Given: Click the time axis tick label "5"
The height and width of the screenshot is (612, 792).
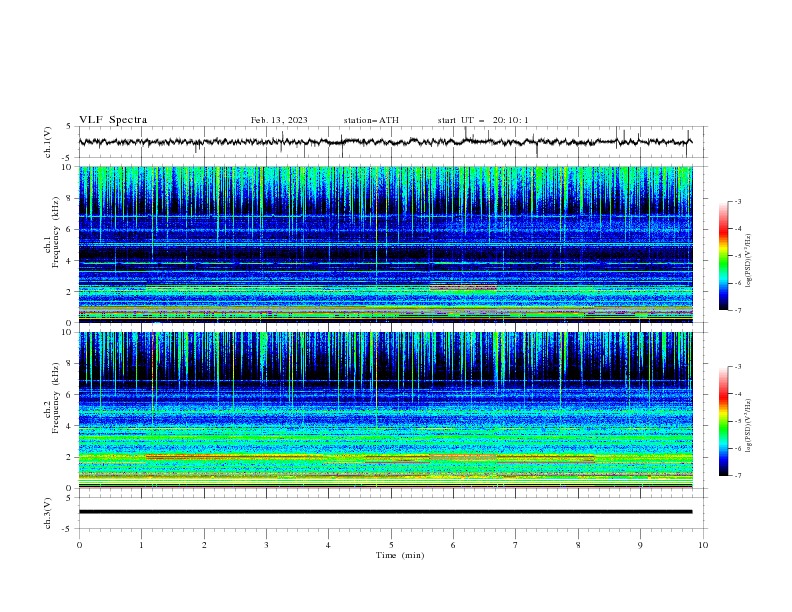Looking at the screenshot, I should coord(391,545).
